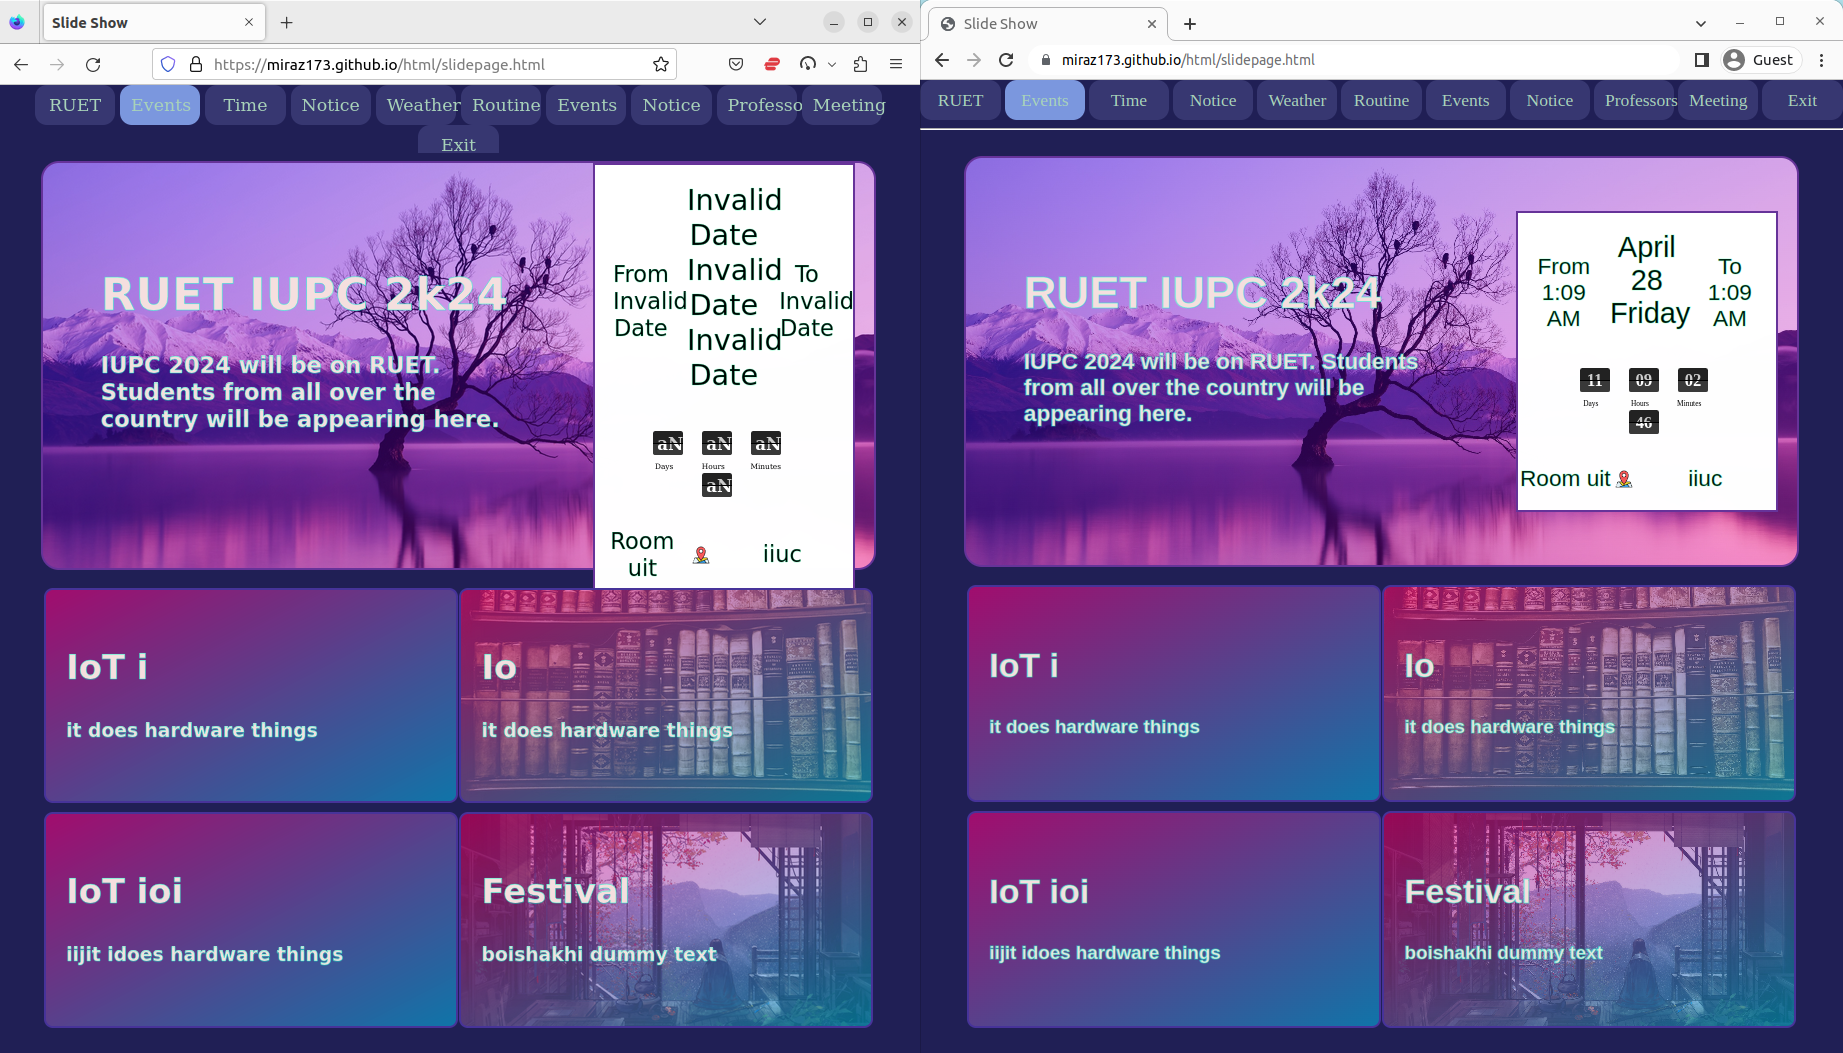Screen dimensions: 1843x1053
Task: Click Exit in the Chrome page
Action: pos(1802,100)
